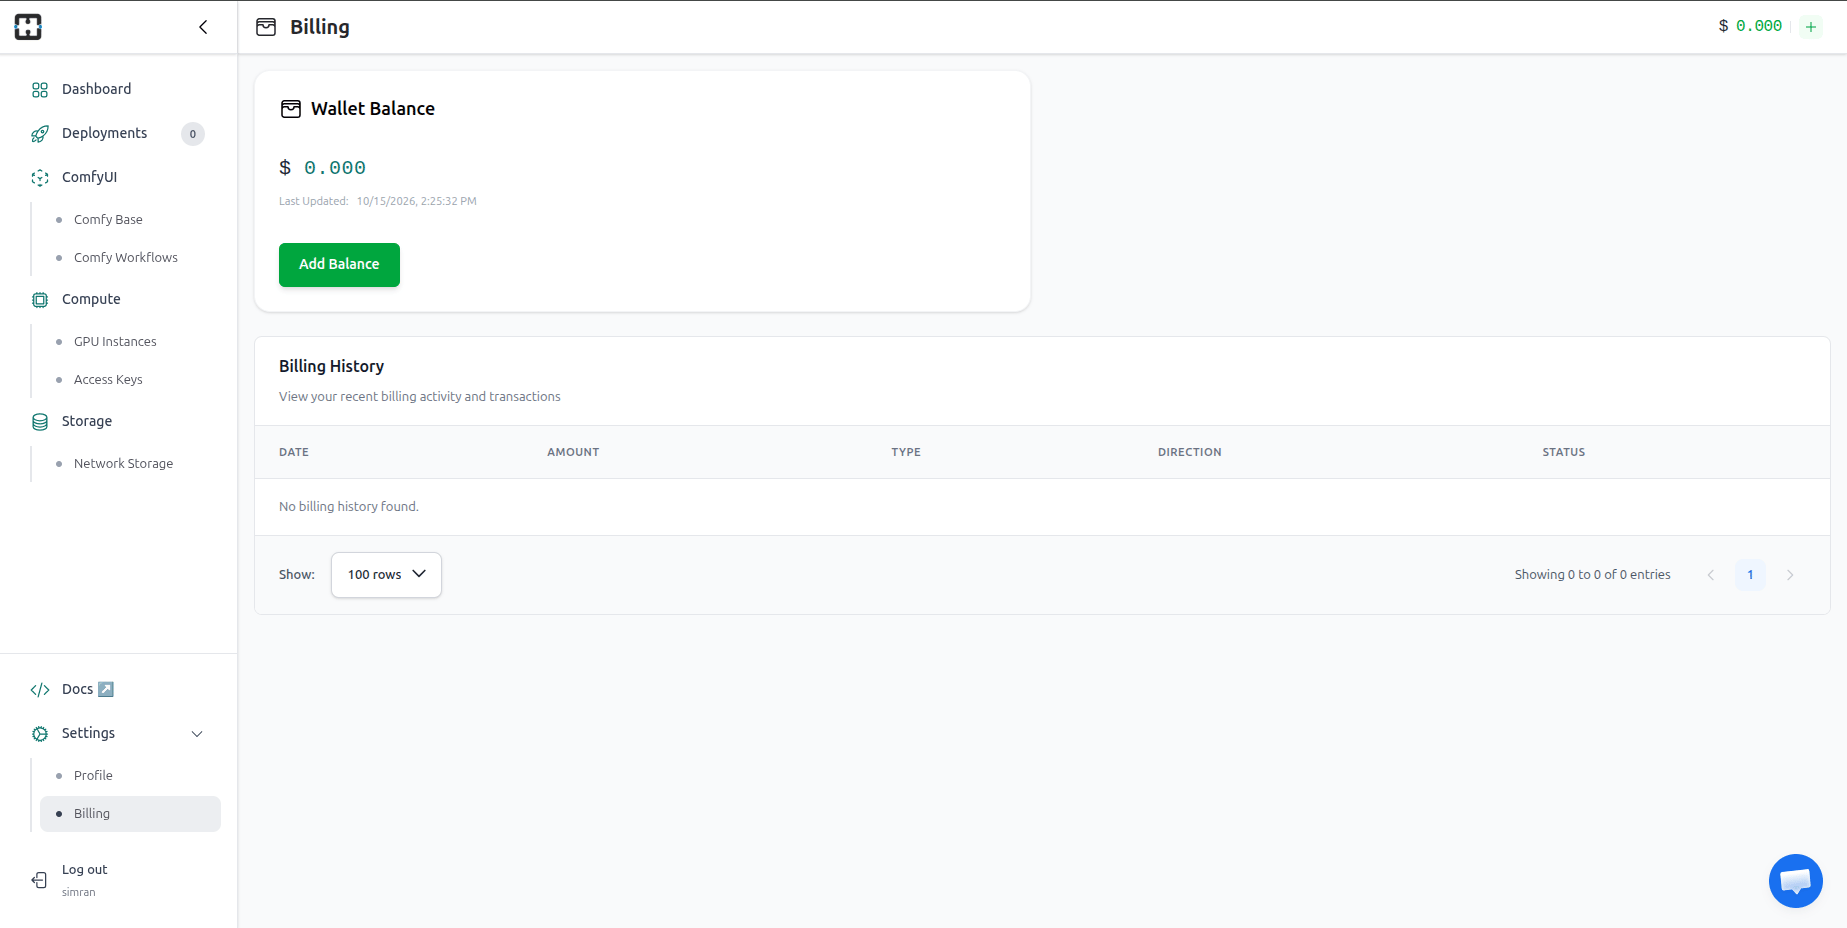Click the app logo icon

(x=28, y=27)
